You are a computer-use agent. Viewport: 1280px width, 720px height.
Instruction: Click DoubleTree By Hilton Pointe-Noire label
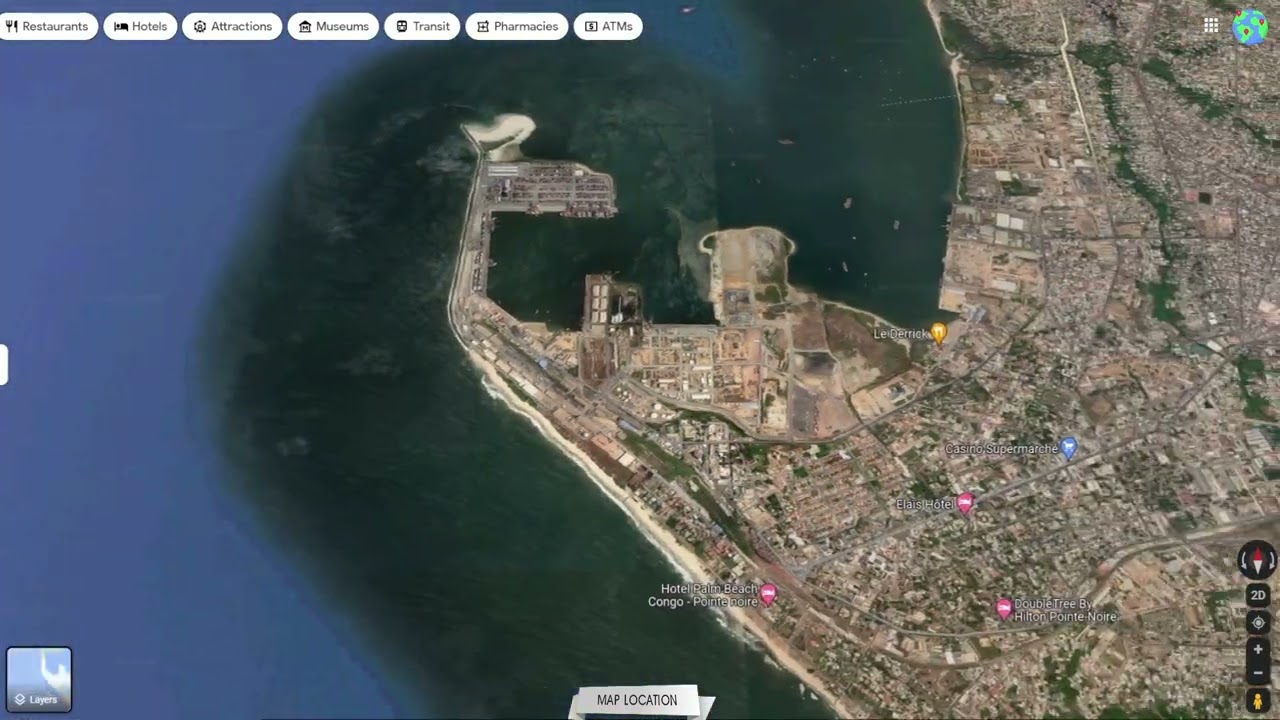[1065, 610]
